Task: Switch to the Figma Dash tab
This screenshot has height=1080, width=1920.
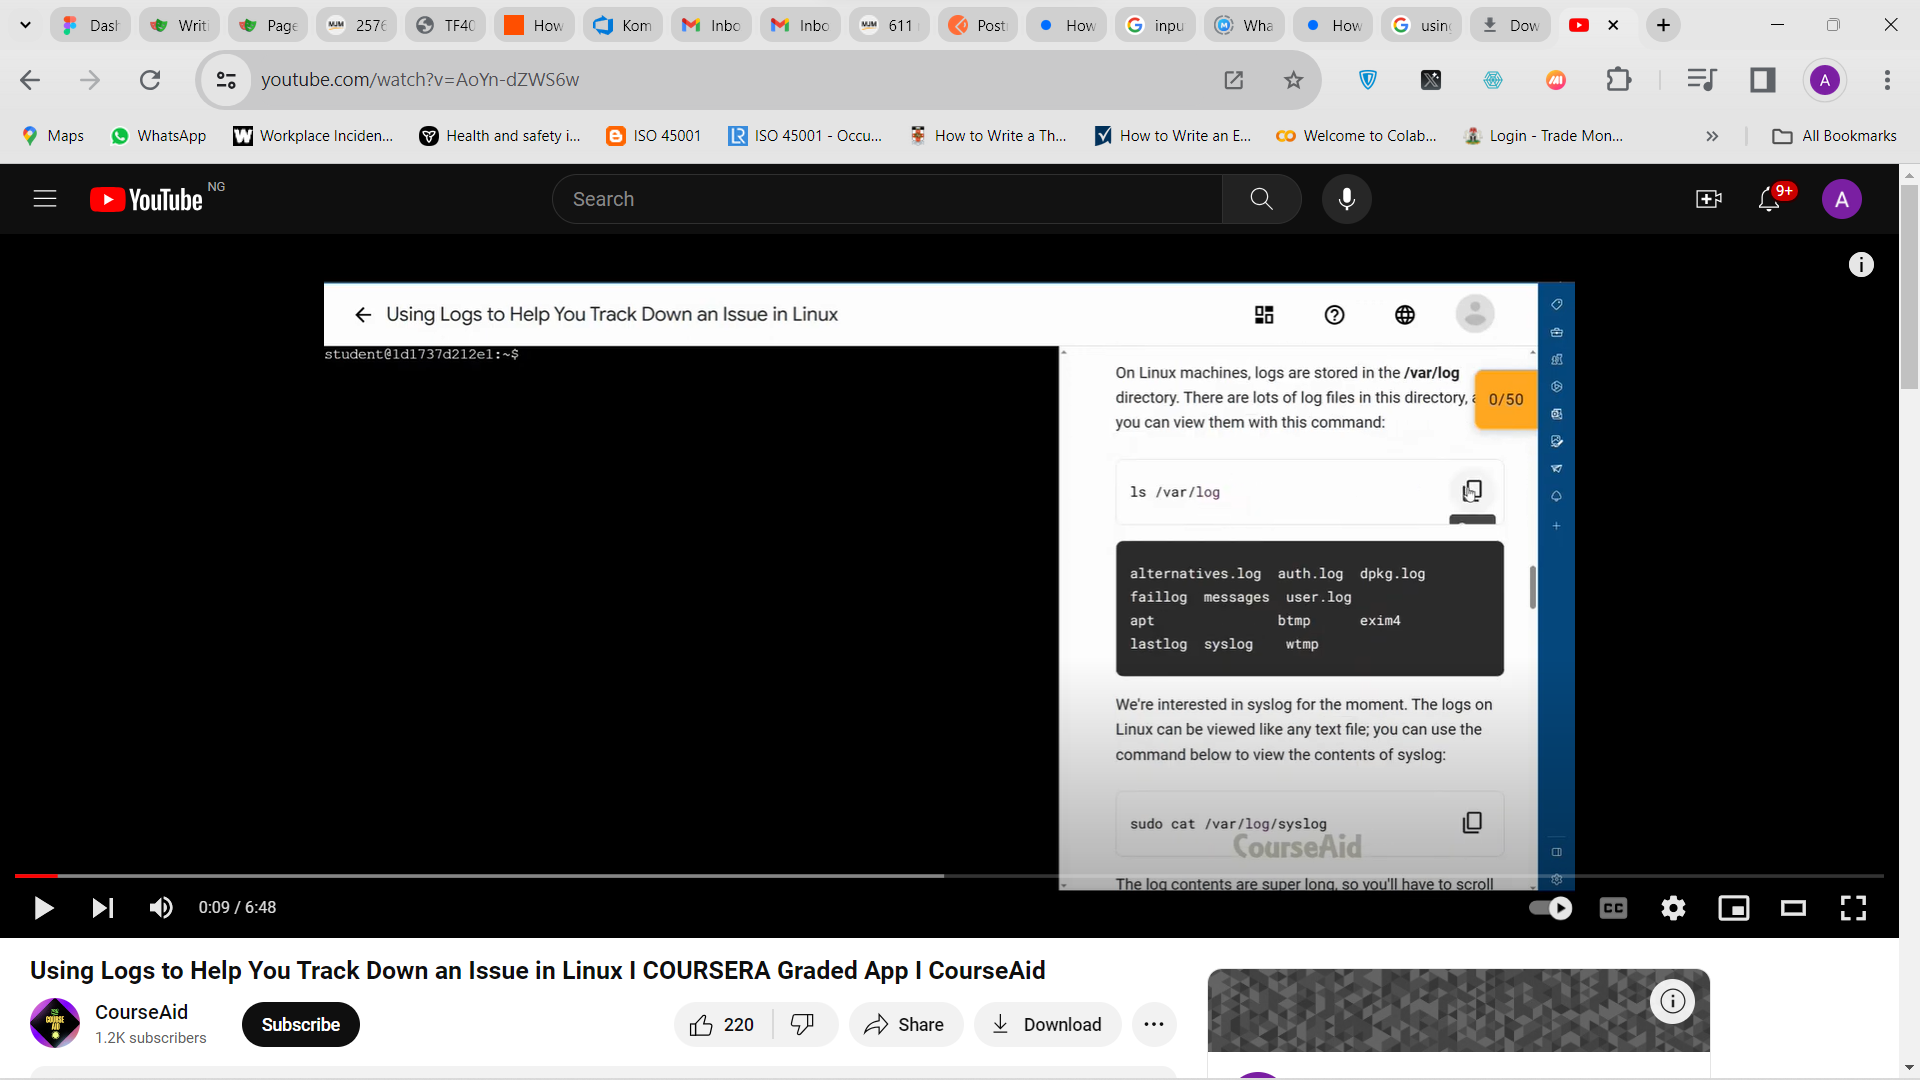Action: 90,25
